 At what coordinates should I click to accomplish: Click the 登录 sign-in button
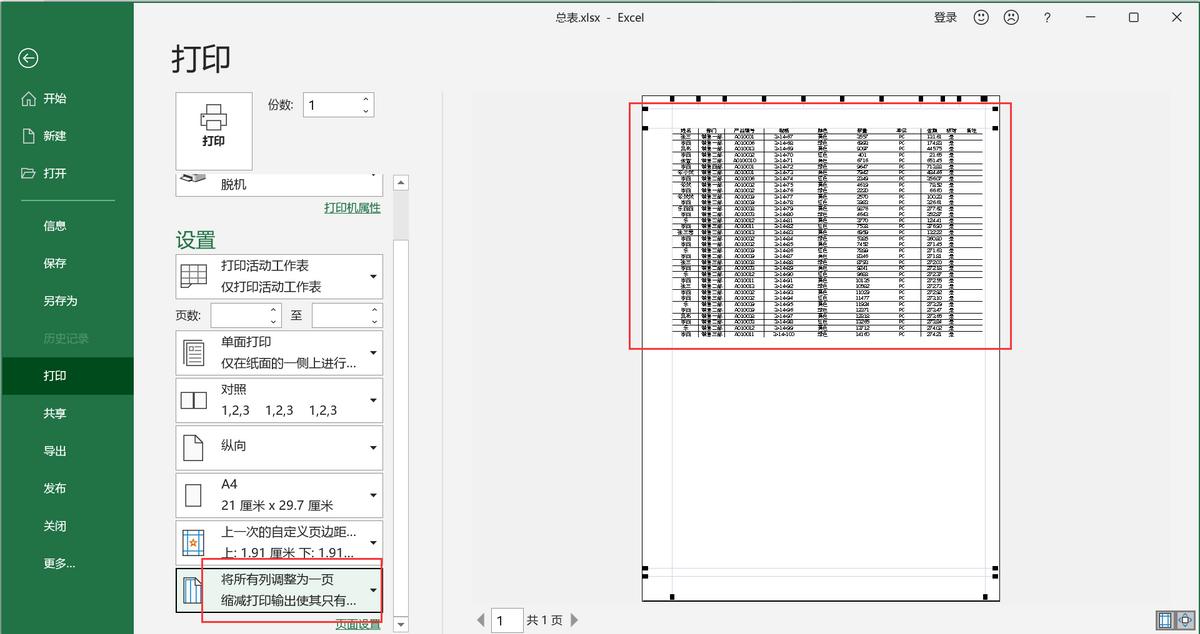point(945,17)
